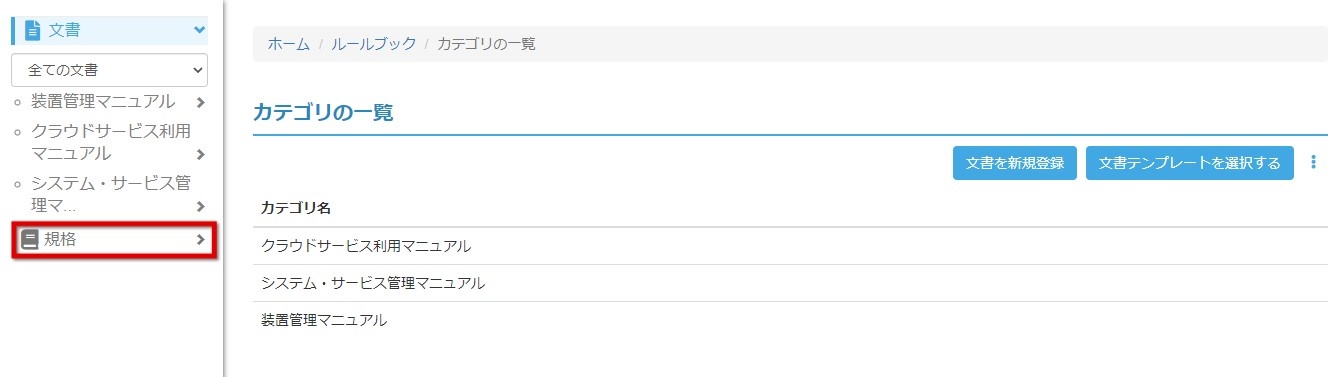Click the 文書を新規登録 button
This screenshot has width=1338, height=377.
(1015, 163)
